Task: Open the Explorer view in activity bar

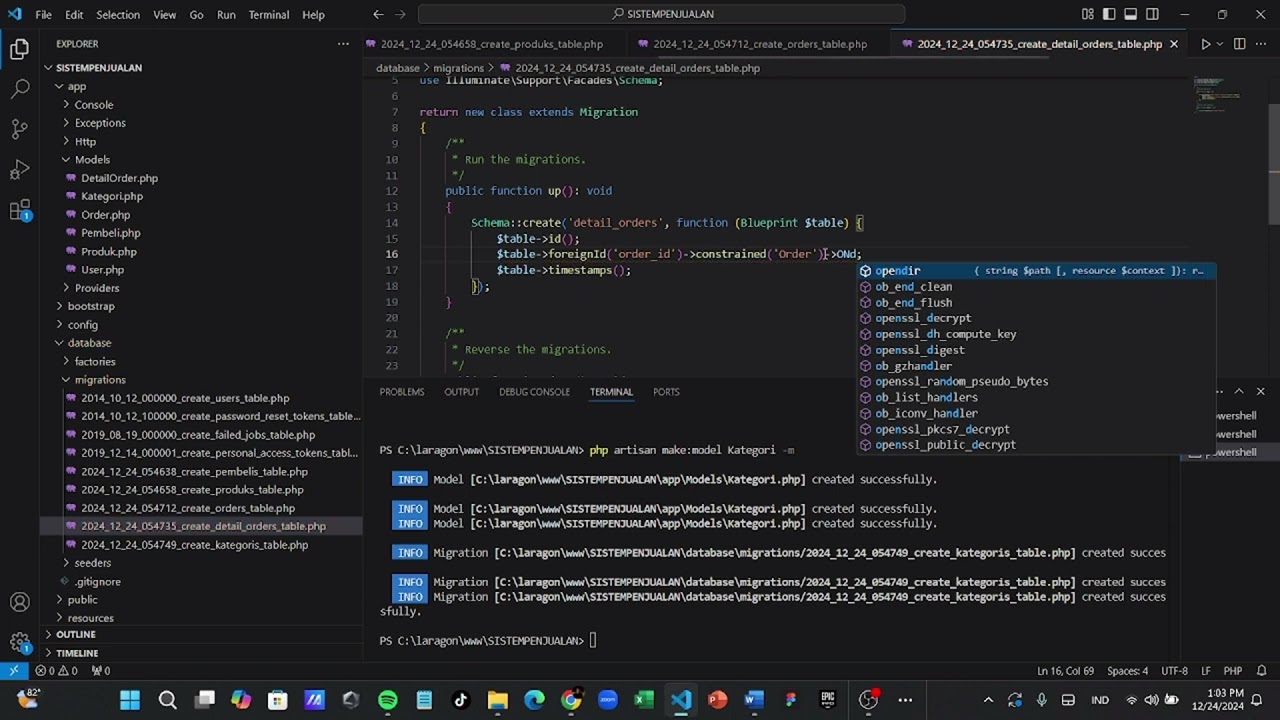Action: click(x=19, y=48)
